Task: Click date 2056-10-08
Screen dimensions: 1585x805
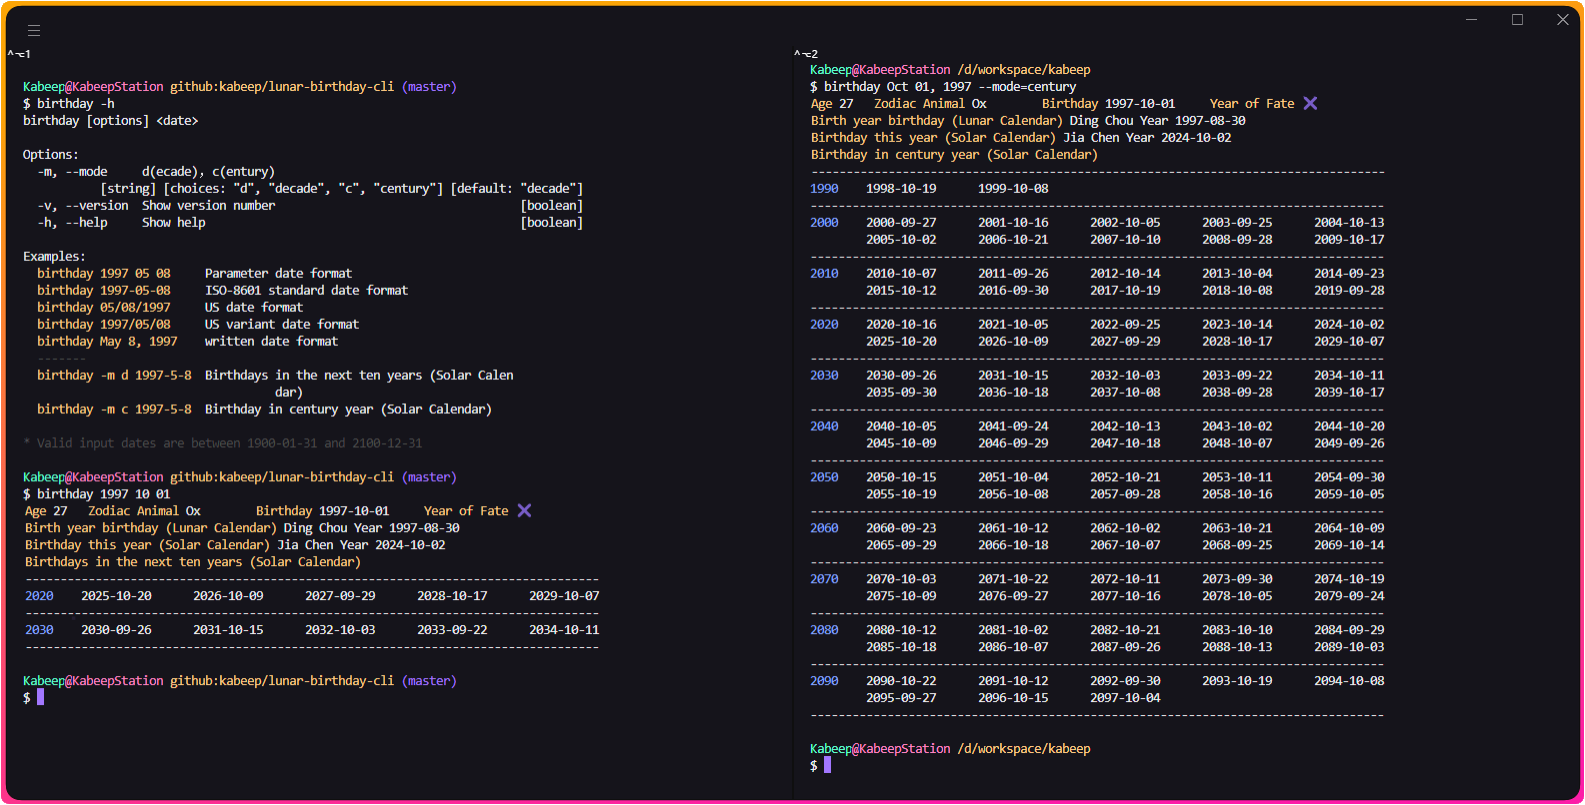Action: [x=1013, y=495]
